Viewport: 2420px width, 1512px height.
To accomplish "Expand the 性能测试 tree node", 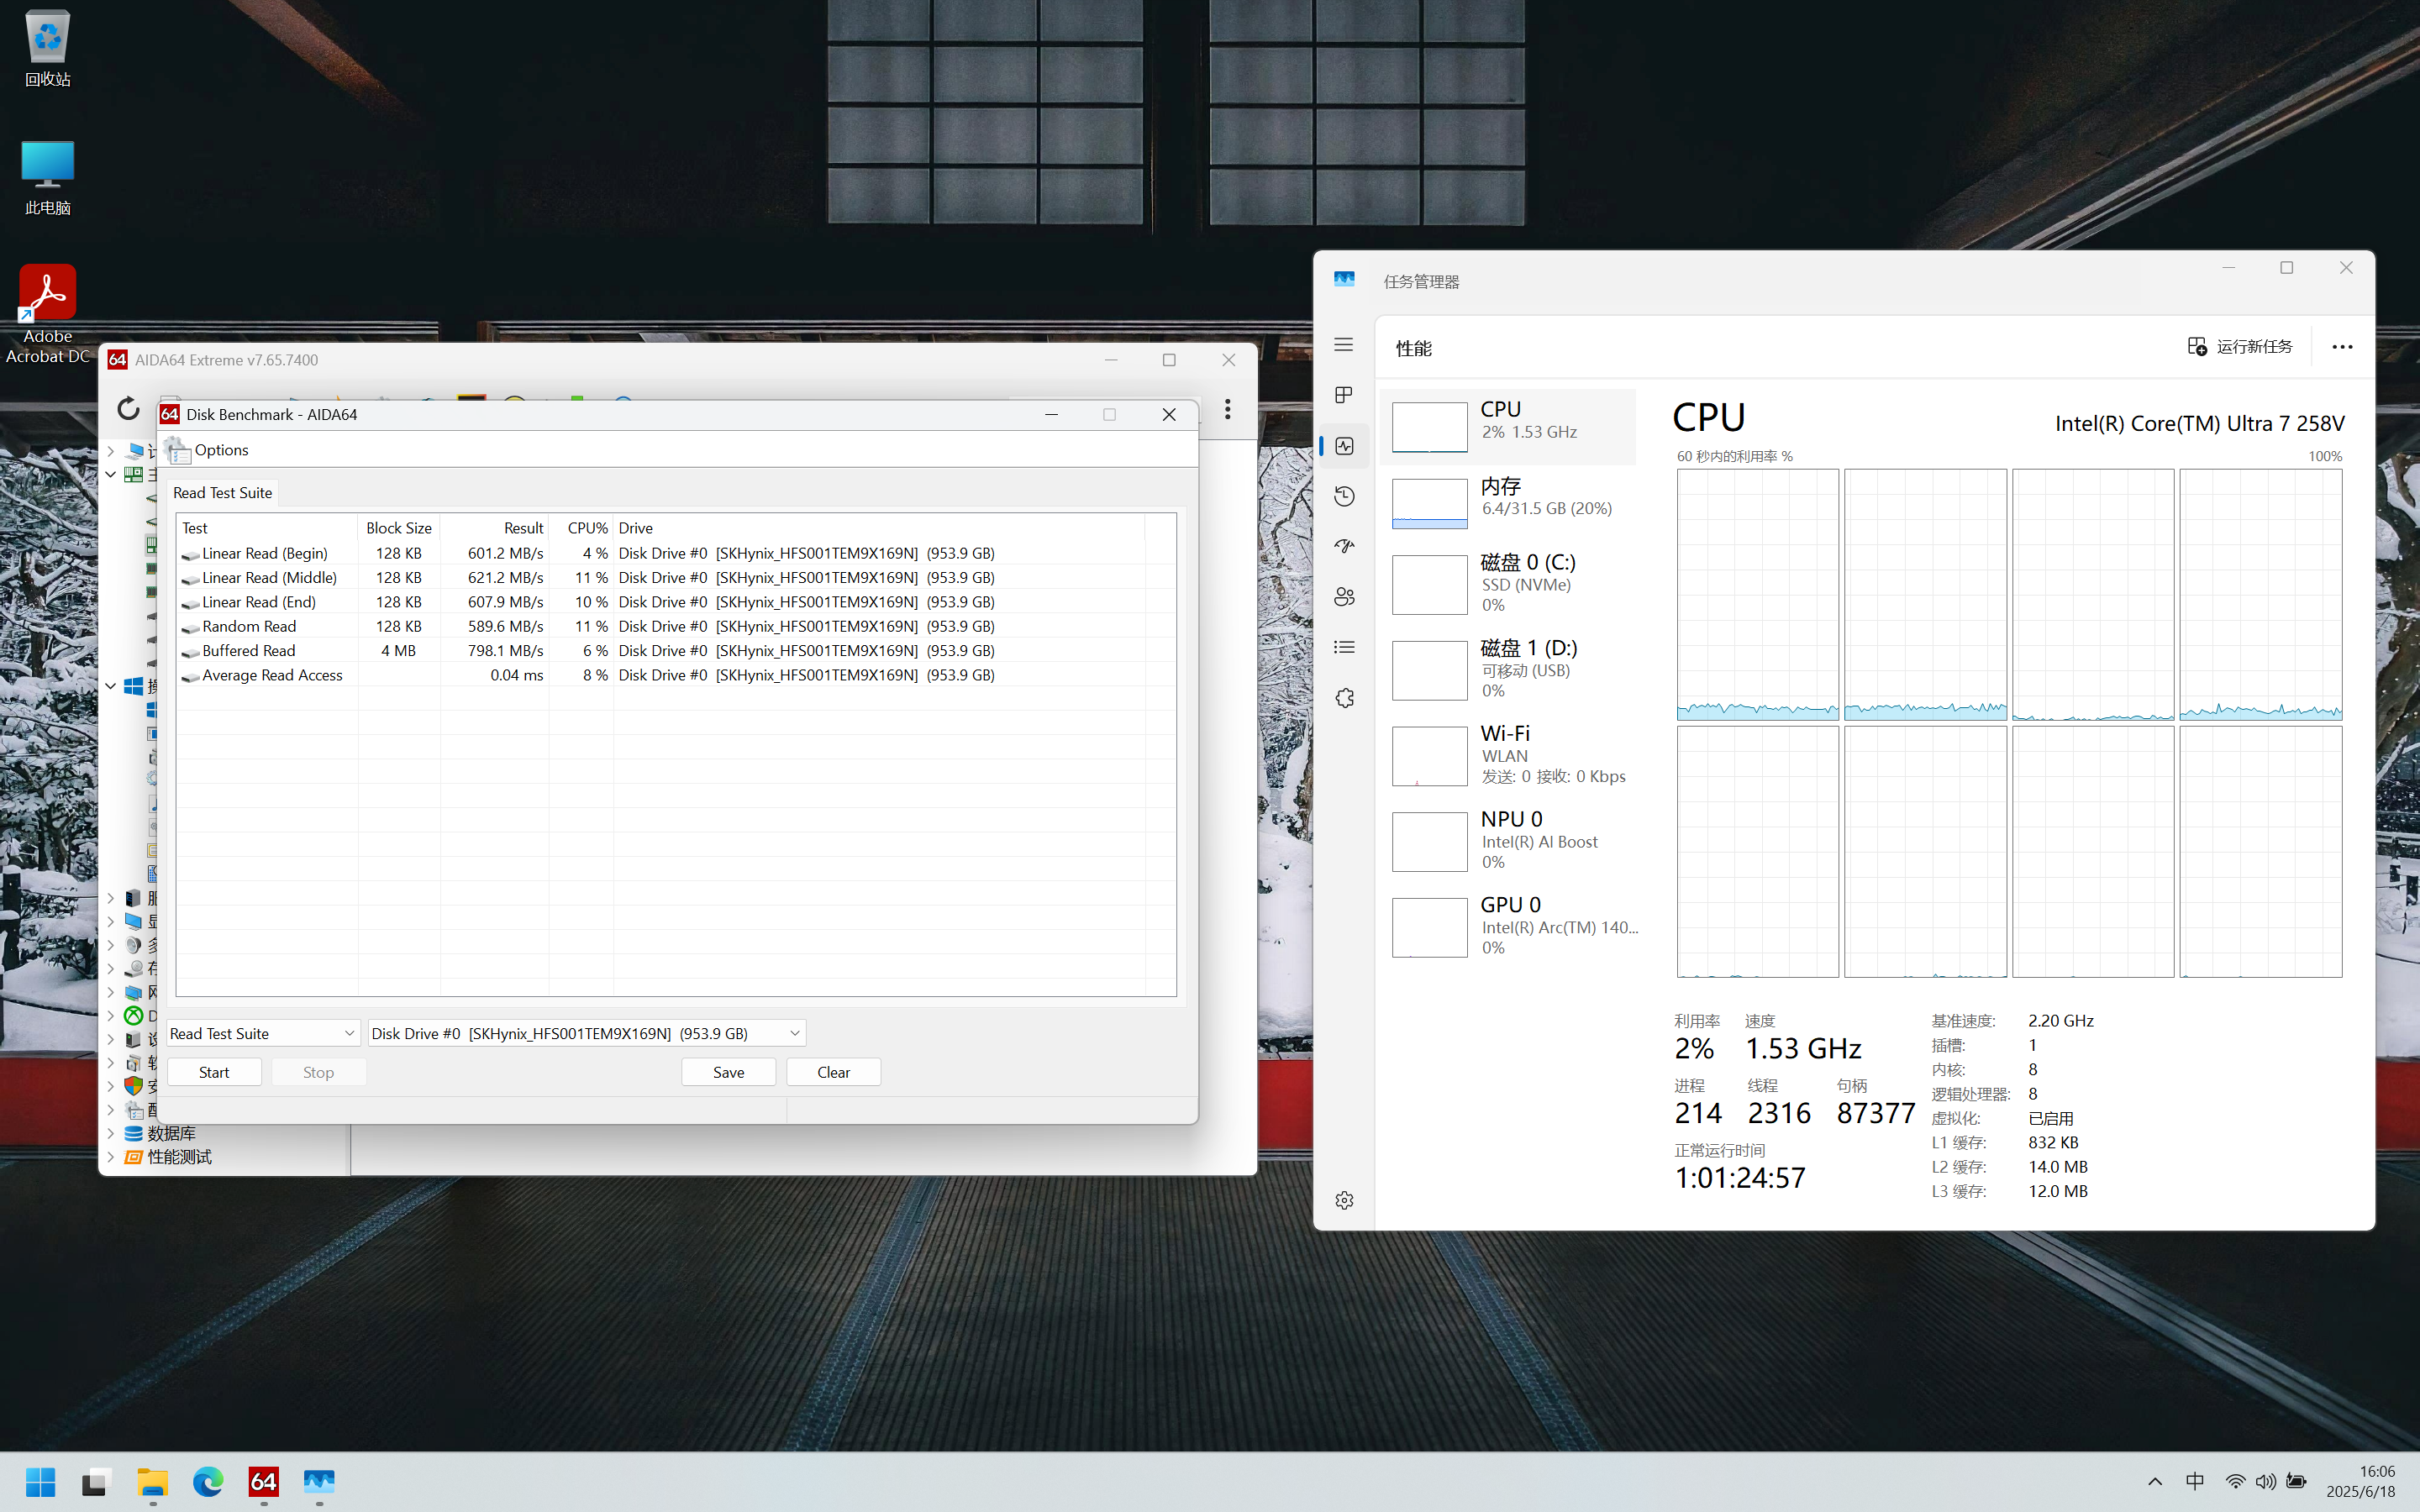I will (x=111, y=1157).
